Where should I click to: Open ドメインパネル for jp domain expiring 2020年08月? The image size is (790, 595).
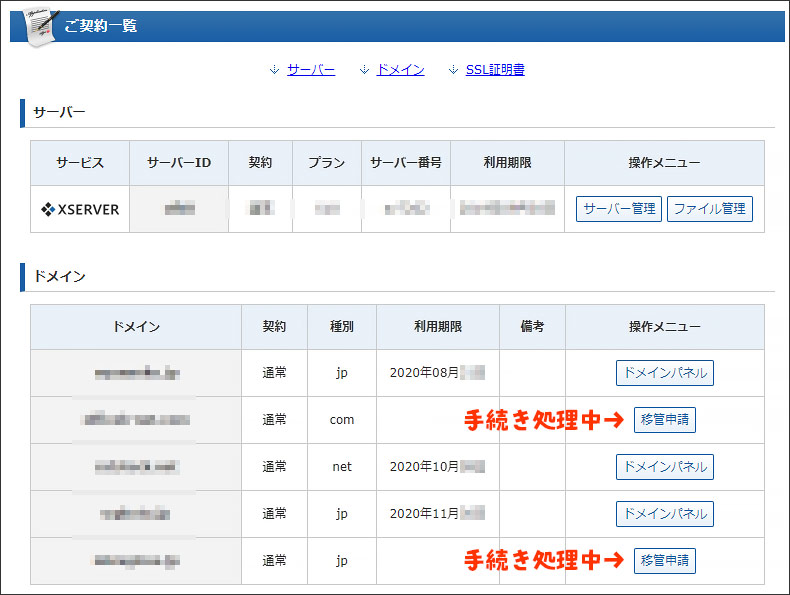(x=664, y=373)
